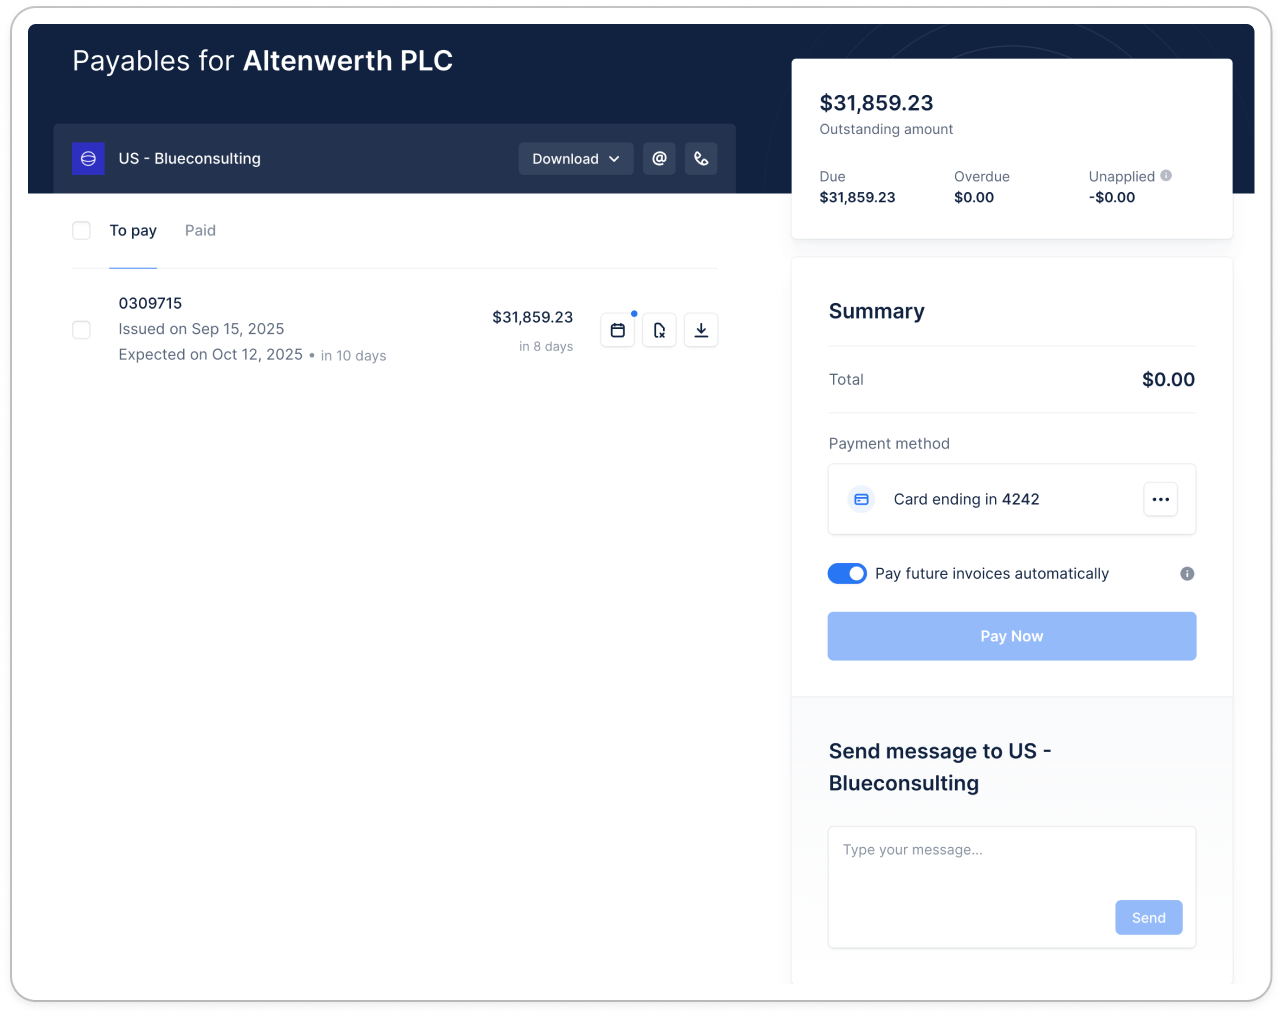Click info icon beside automatic payment option
This screenshot has width=1283, height=1016.
tap(1187, 574)
